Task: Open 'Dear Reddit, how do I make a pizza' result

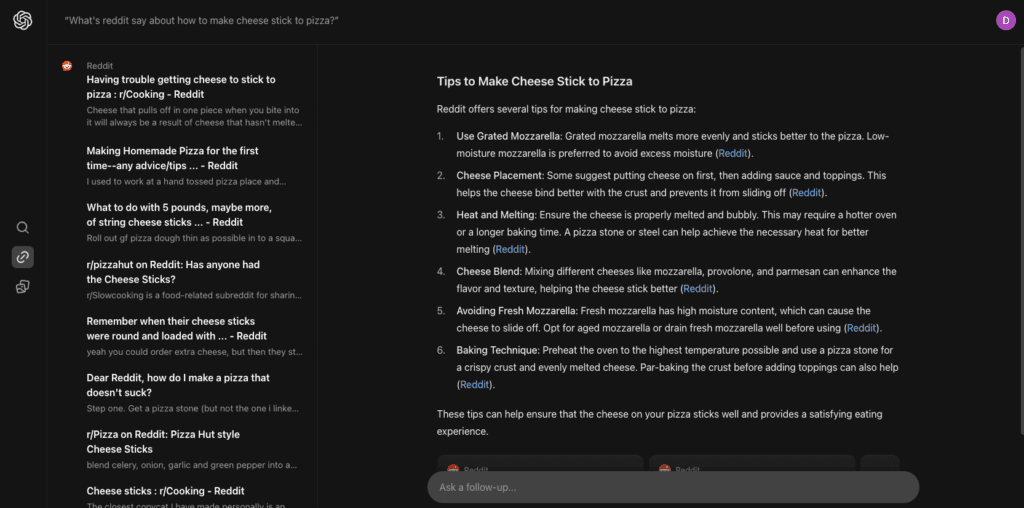Action: [178, 385]
